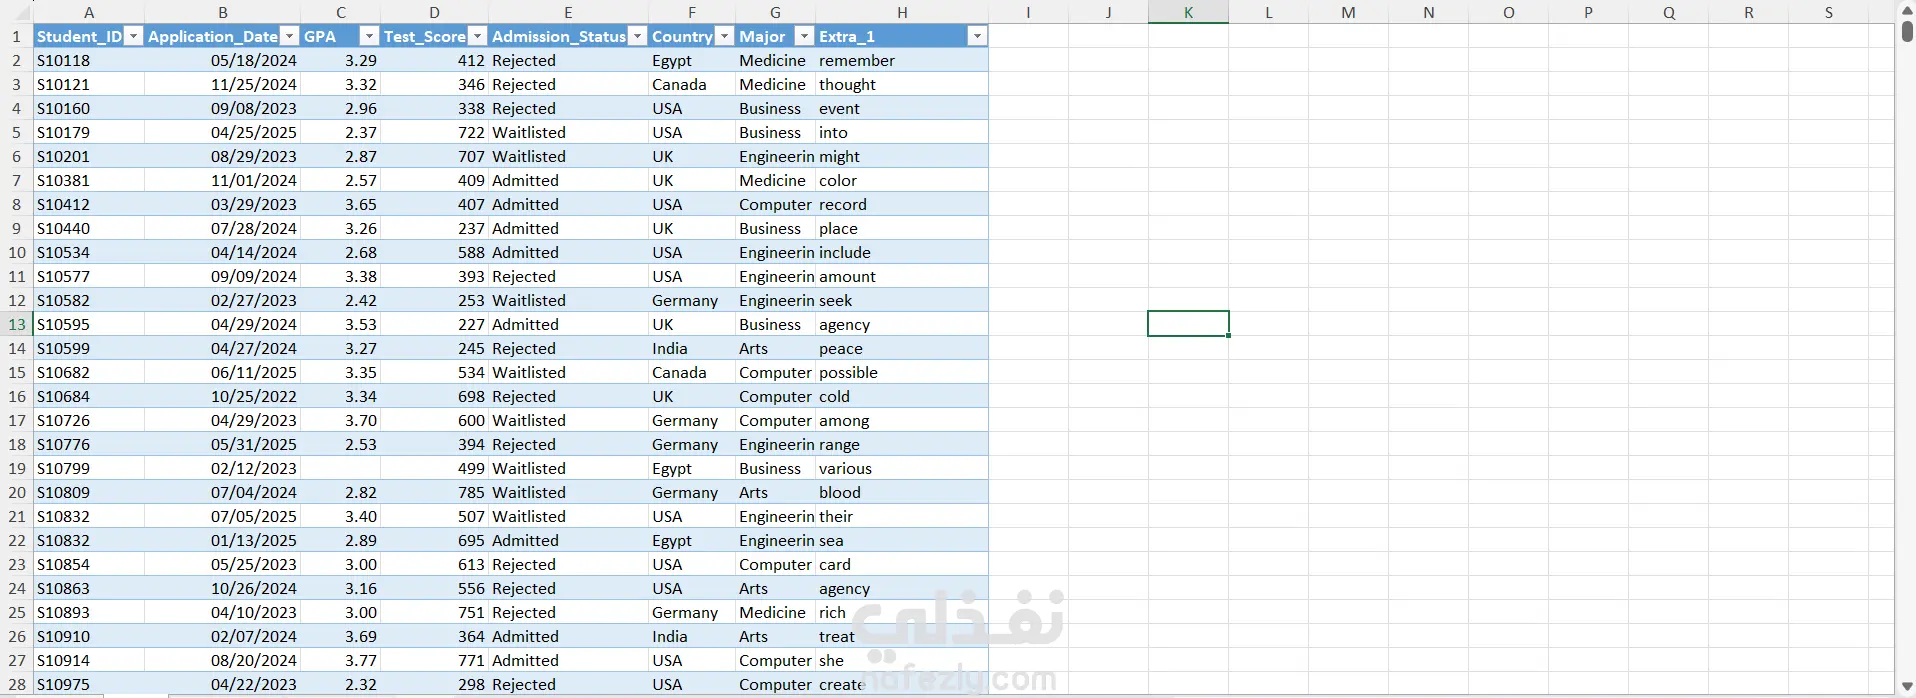Screen dimensions: 1916x698
Task: Open the Extra_1 filter dropdown
Action: tap(977, 36)
